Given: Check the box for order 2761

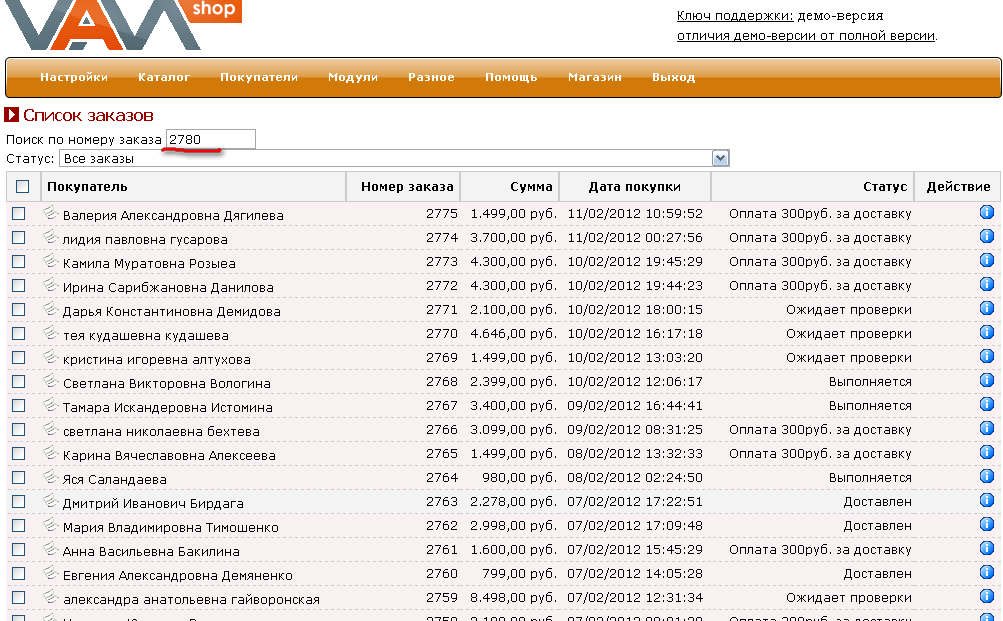Looking at the screenshot, I should click(x=19, y=549).
